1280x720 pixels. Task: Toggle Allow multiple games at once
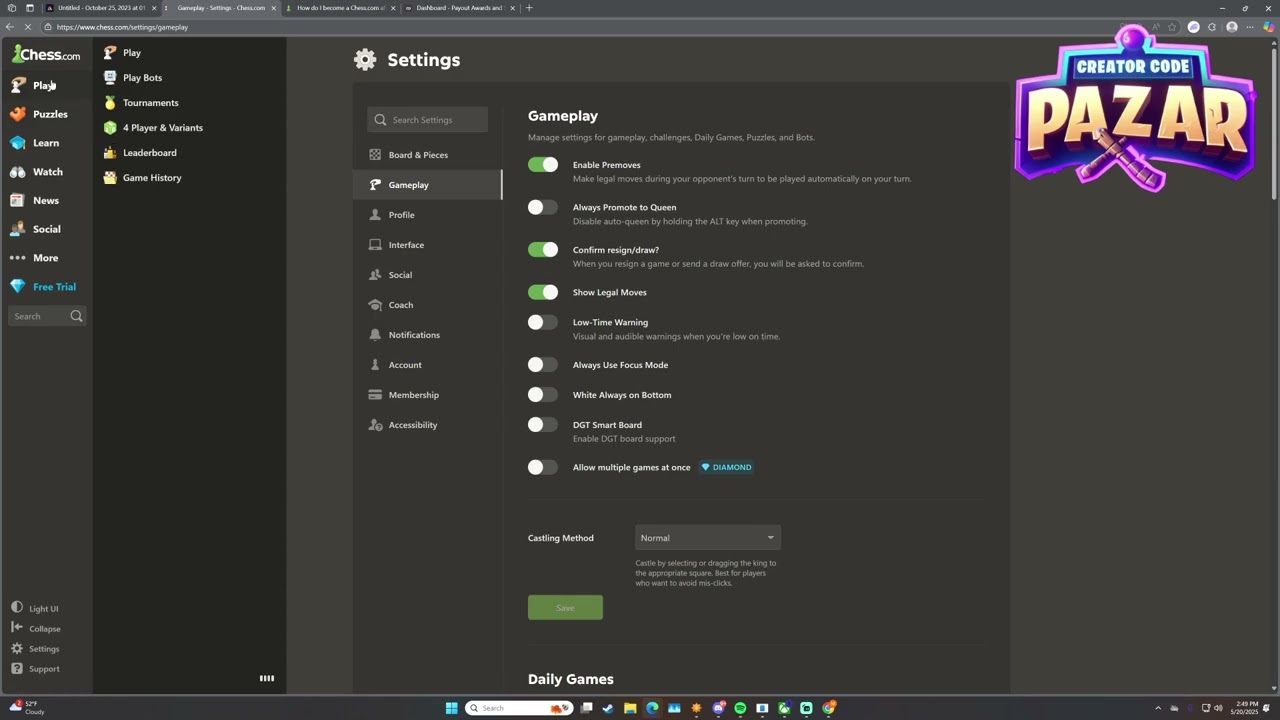(543, 467)
